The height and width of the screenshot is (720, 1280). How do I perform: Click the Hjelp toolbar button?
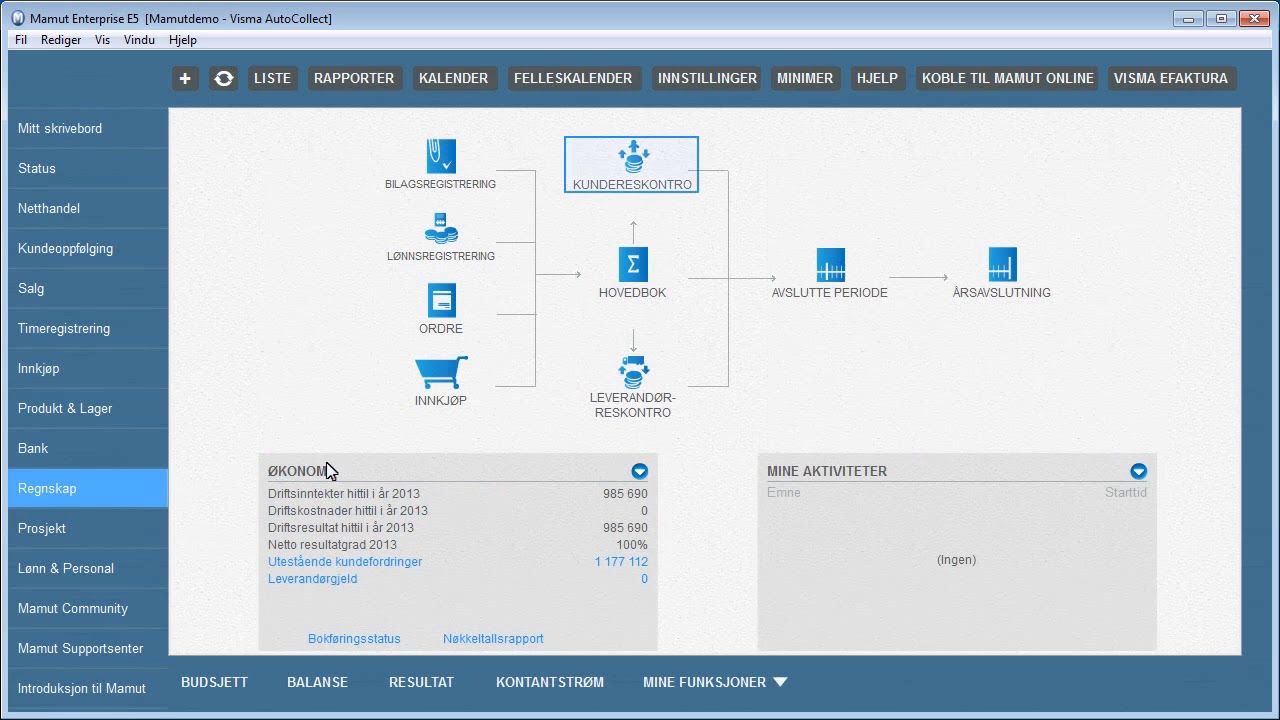pos(877,78)
